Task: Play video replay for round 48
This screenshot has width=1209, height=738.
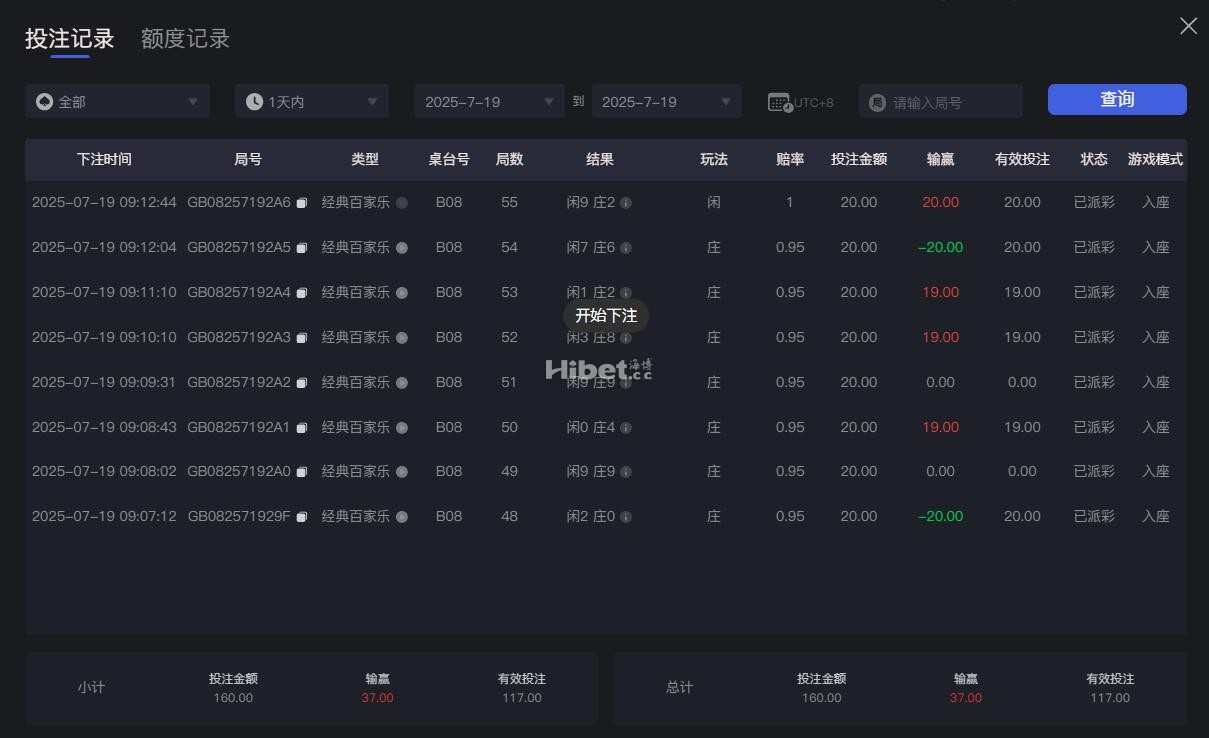Action: (402, 518)
